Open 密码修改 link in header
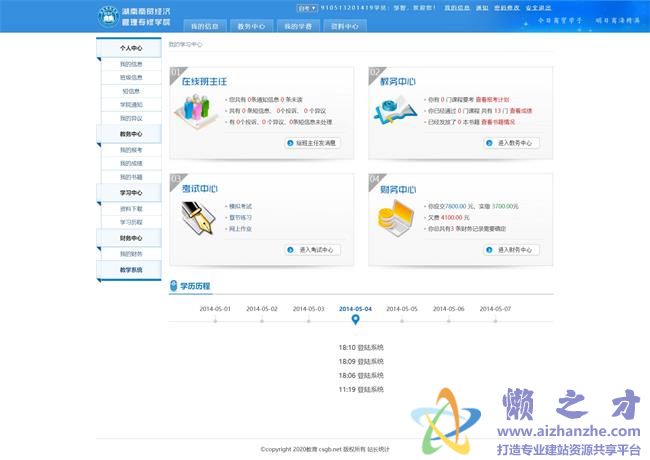650x460 pixels. click(x=507, y=8)
